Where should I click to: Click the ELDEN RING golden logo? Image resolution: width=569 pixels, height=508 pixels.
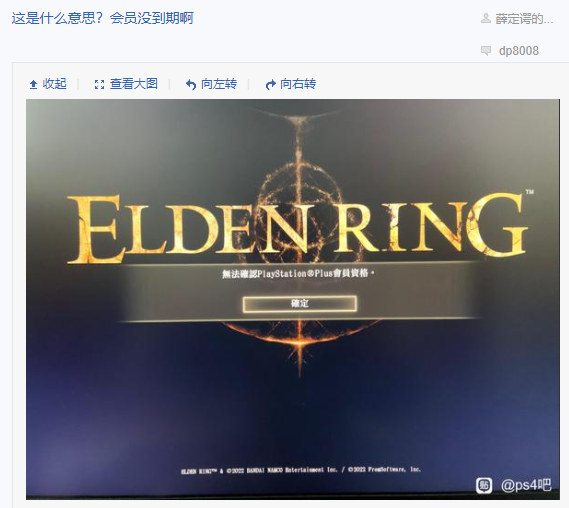tap(297, 228)
